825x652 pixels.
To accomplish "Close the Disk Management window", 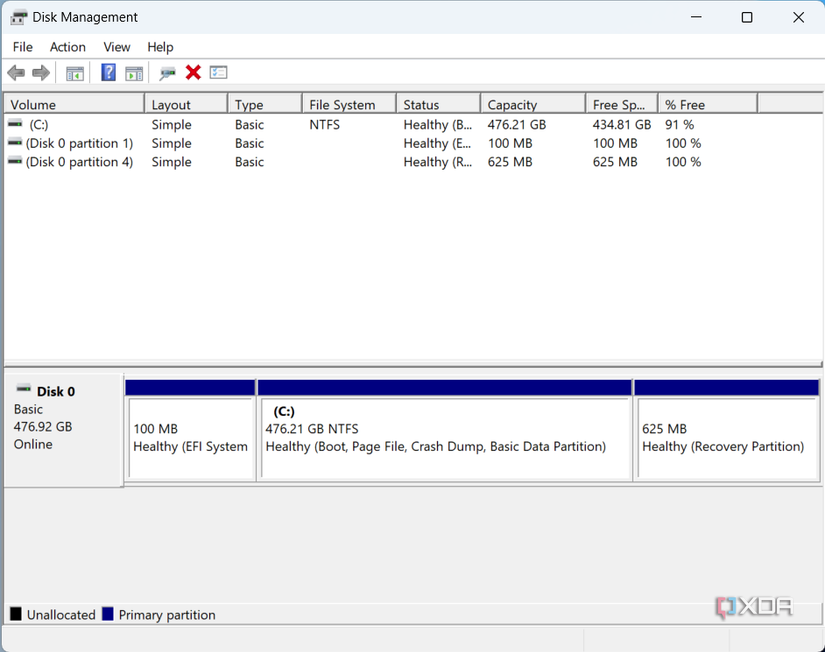I will pos(798,17).
